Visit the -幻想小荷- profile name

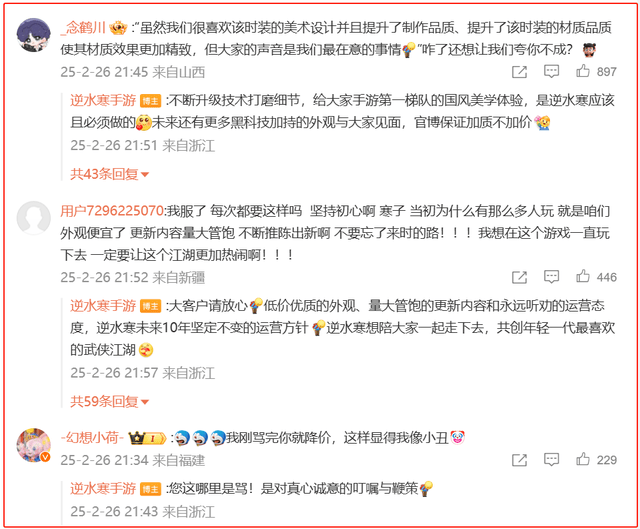[92, 438]
